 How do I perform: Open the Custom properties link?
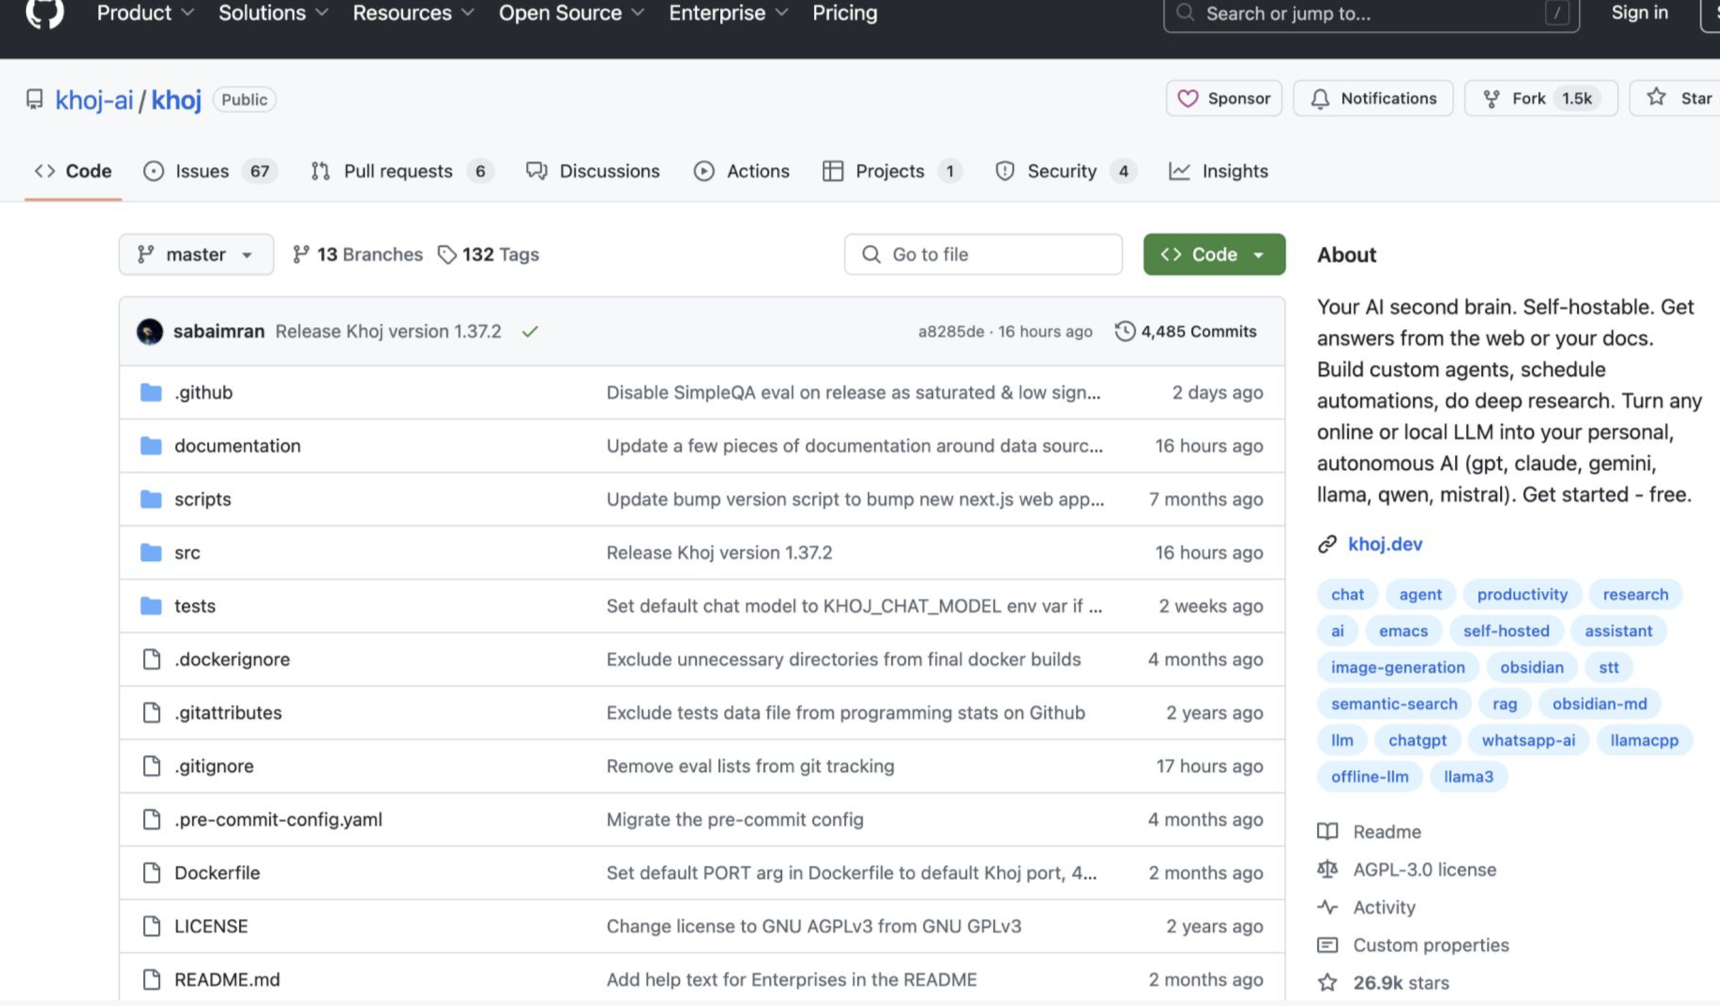pos(1413,945)
